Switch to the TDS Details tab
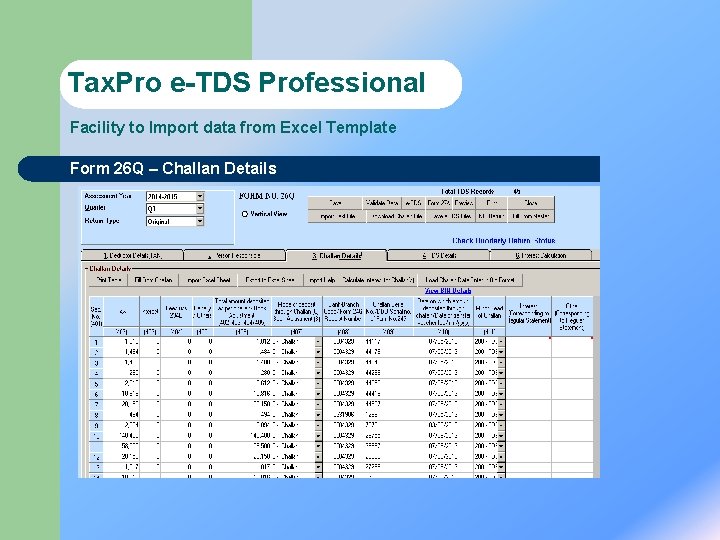This screenshot has height=540, width=720. tap(439, 255)
